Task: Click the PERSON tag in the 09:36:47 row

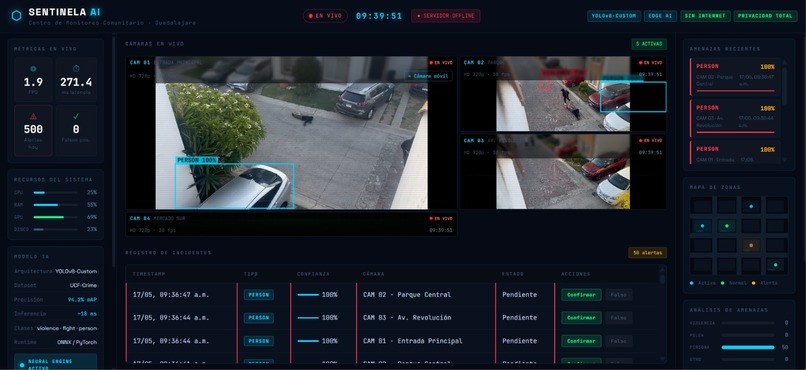Action: [x=259, y=295]
